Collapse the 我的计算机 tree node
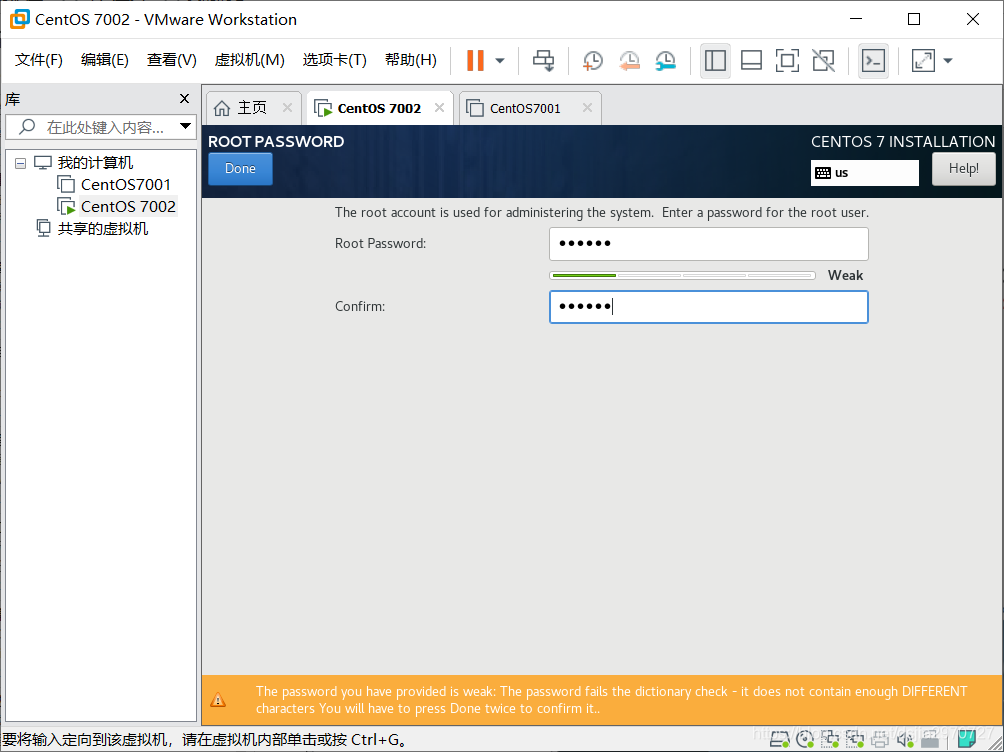 20,163
